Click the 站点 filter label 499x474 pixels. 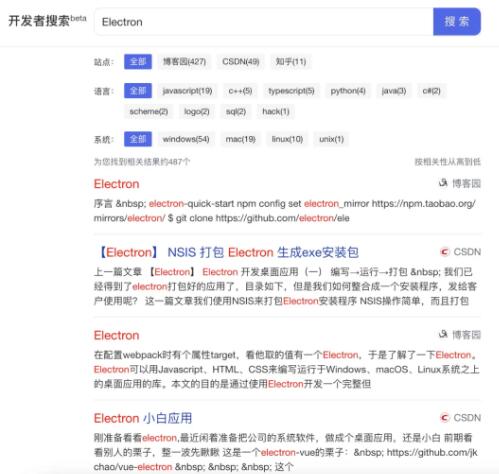pyautogui.click(x=104, y=62)
